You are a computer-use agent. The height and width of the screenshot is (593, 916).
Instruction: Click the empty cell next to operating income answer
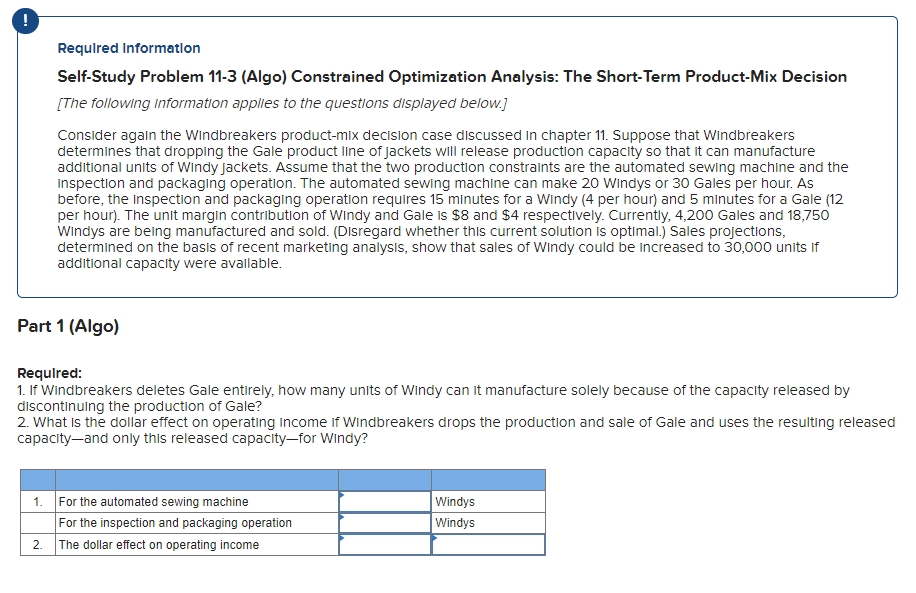click(488, 544)
